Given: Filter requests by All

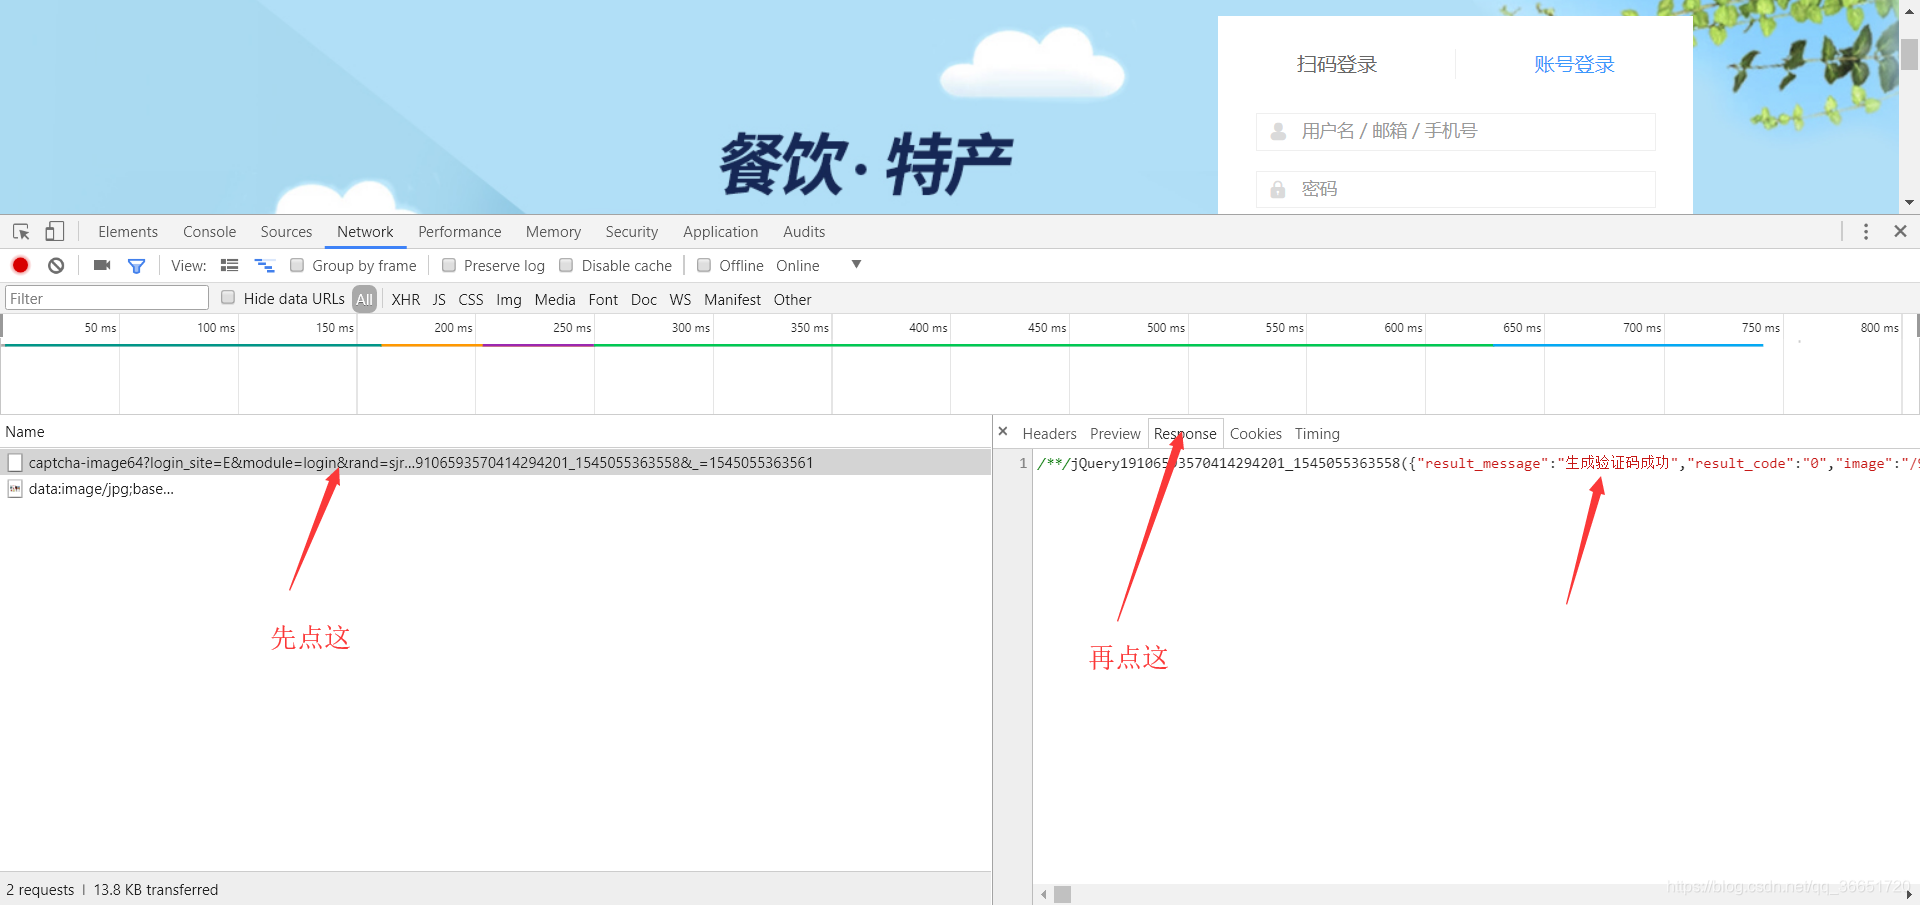Looking at the screenshot, I should [x=364, y=299].
